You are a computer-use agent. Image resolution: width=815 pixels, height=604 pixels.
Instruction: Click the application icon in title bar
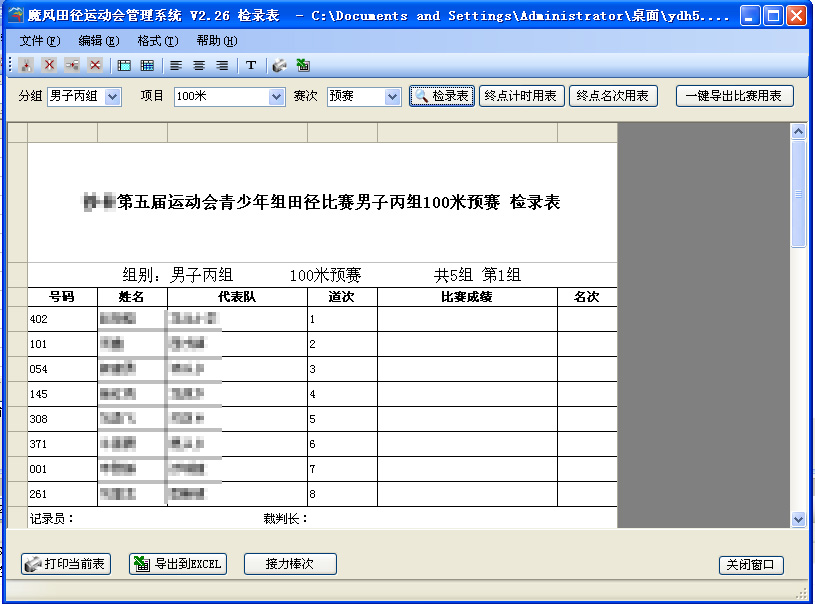(16, 15)
